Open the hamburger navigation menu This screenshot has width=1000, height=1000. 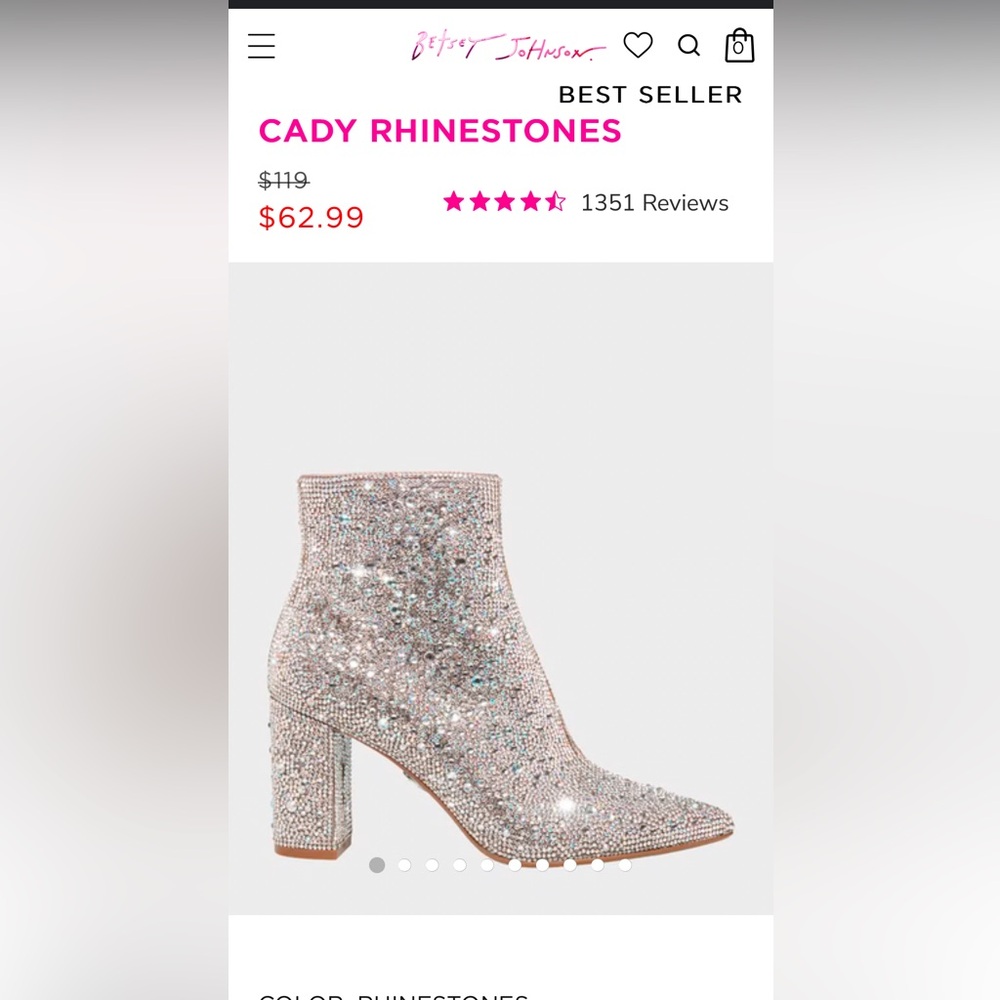coord(261,46)
